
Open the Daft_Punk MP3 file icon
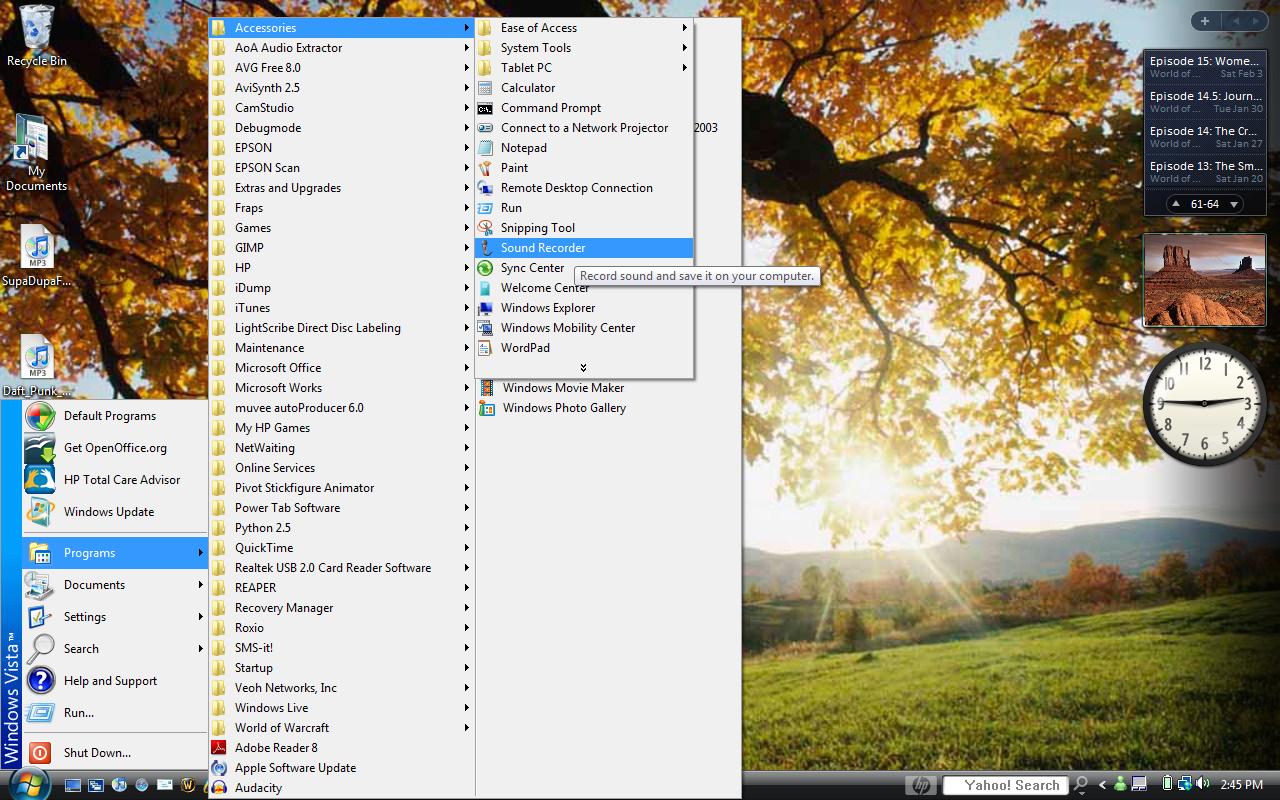click(36, 365)
